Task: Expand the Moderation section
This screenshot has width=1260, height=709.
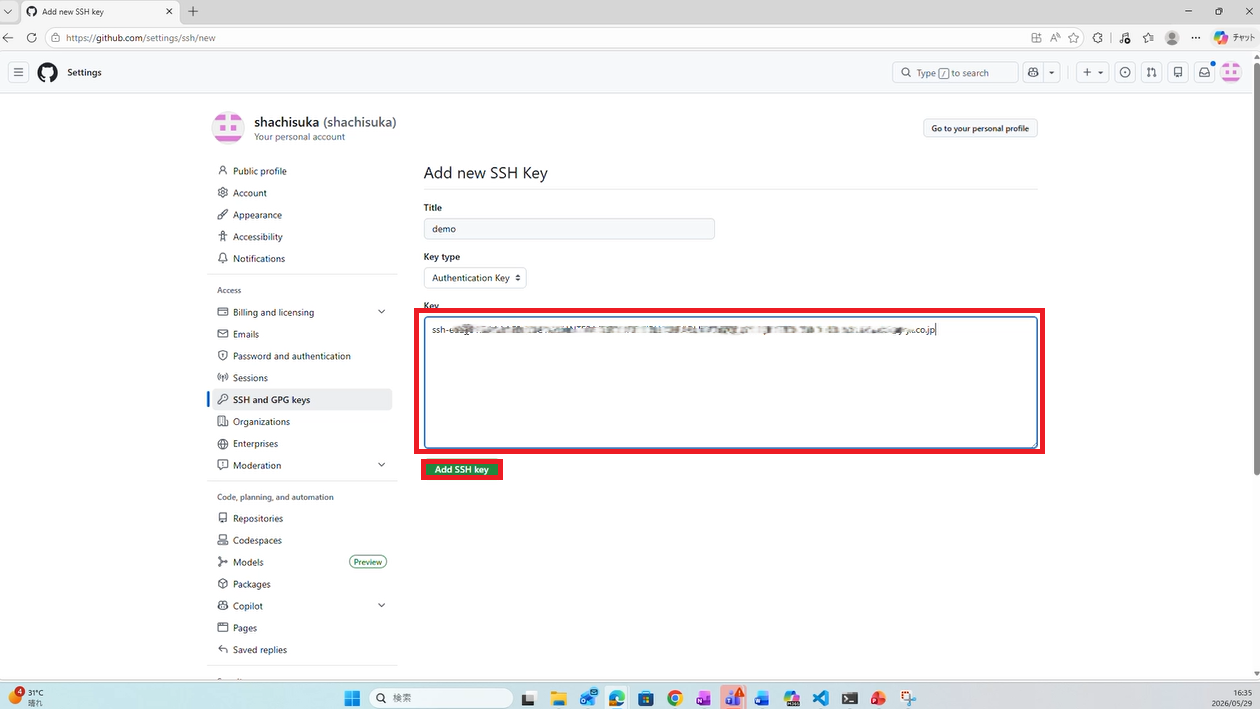Action: [x=381, y=465]
